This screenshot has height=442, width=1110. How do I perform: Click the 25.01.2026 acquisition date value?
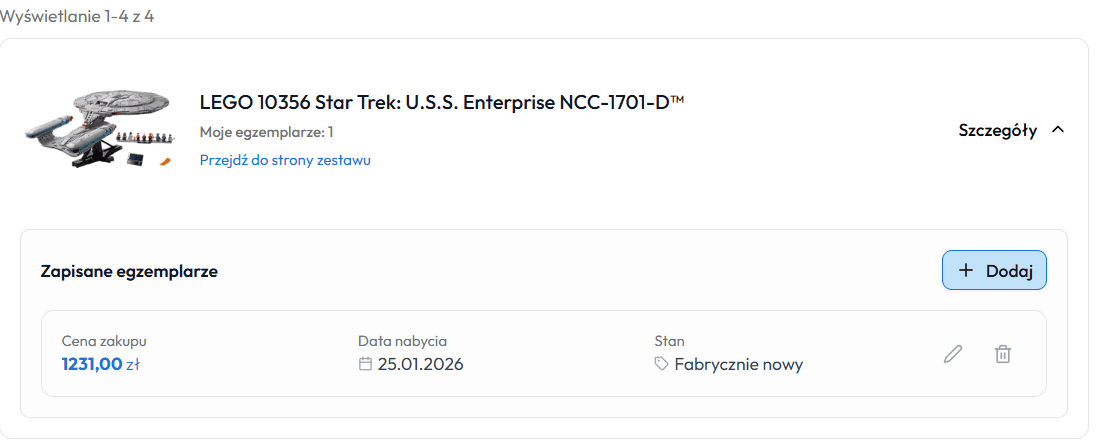point(420,364)
